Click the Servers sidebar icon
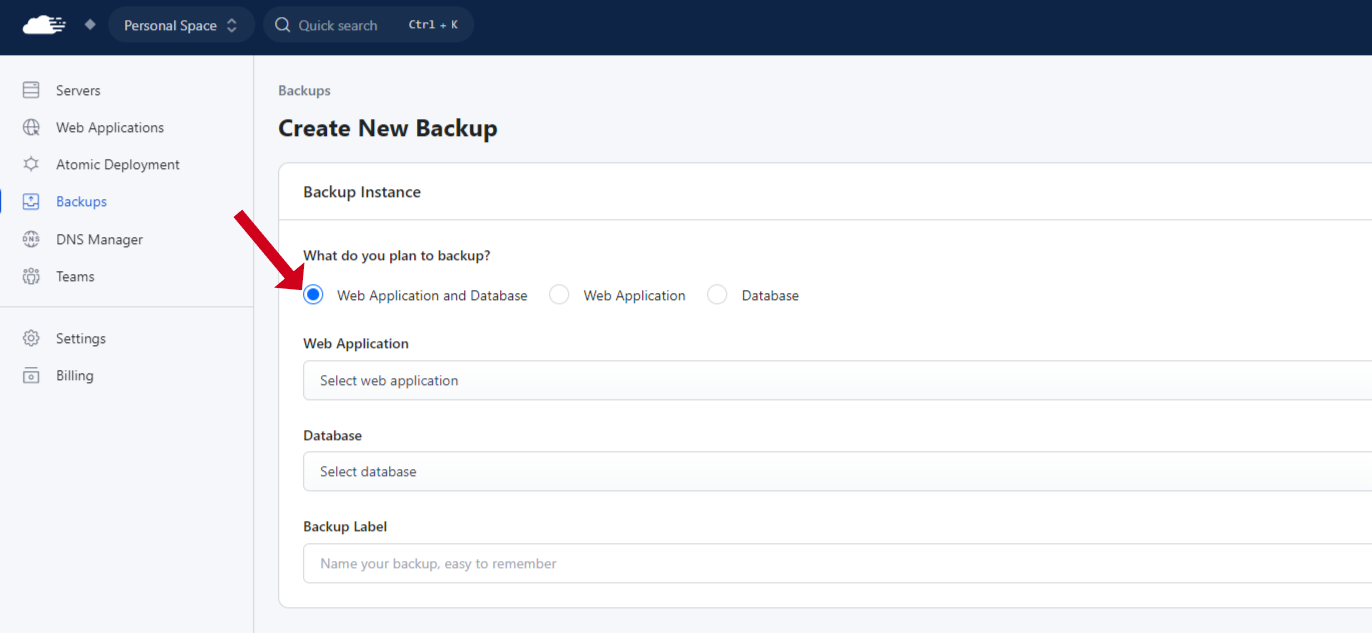Screen dimensions: 1372x633 pos(31,90)
